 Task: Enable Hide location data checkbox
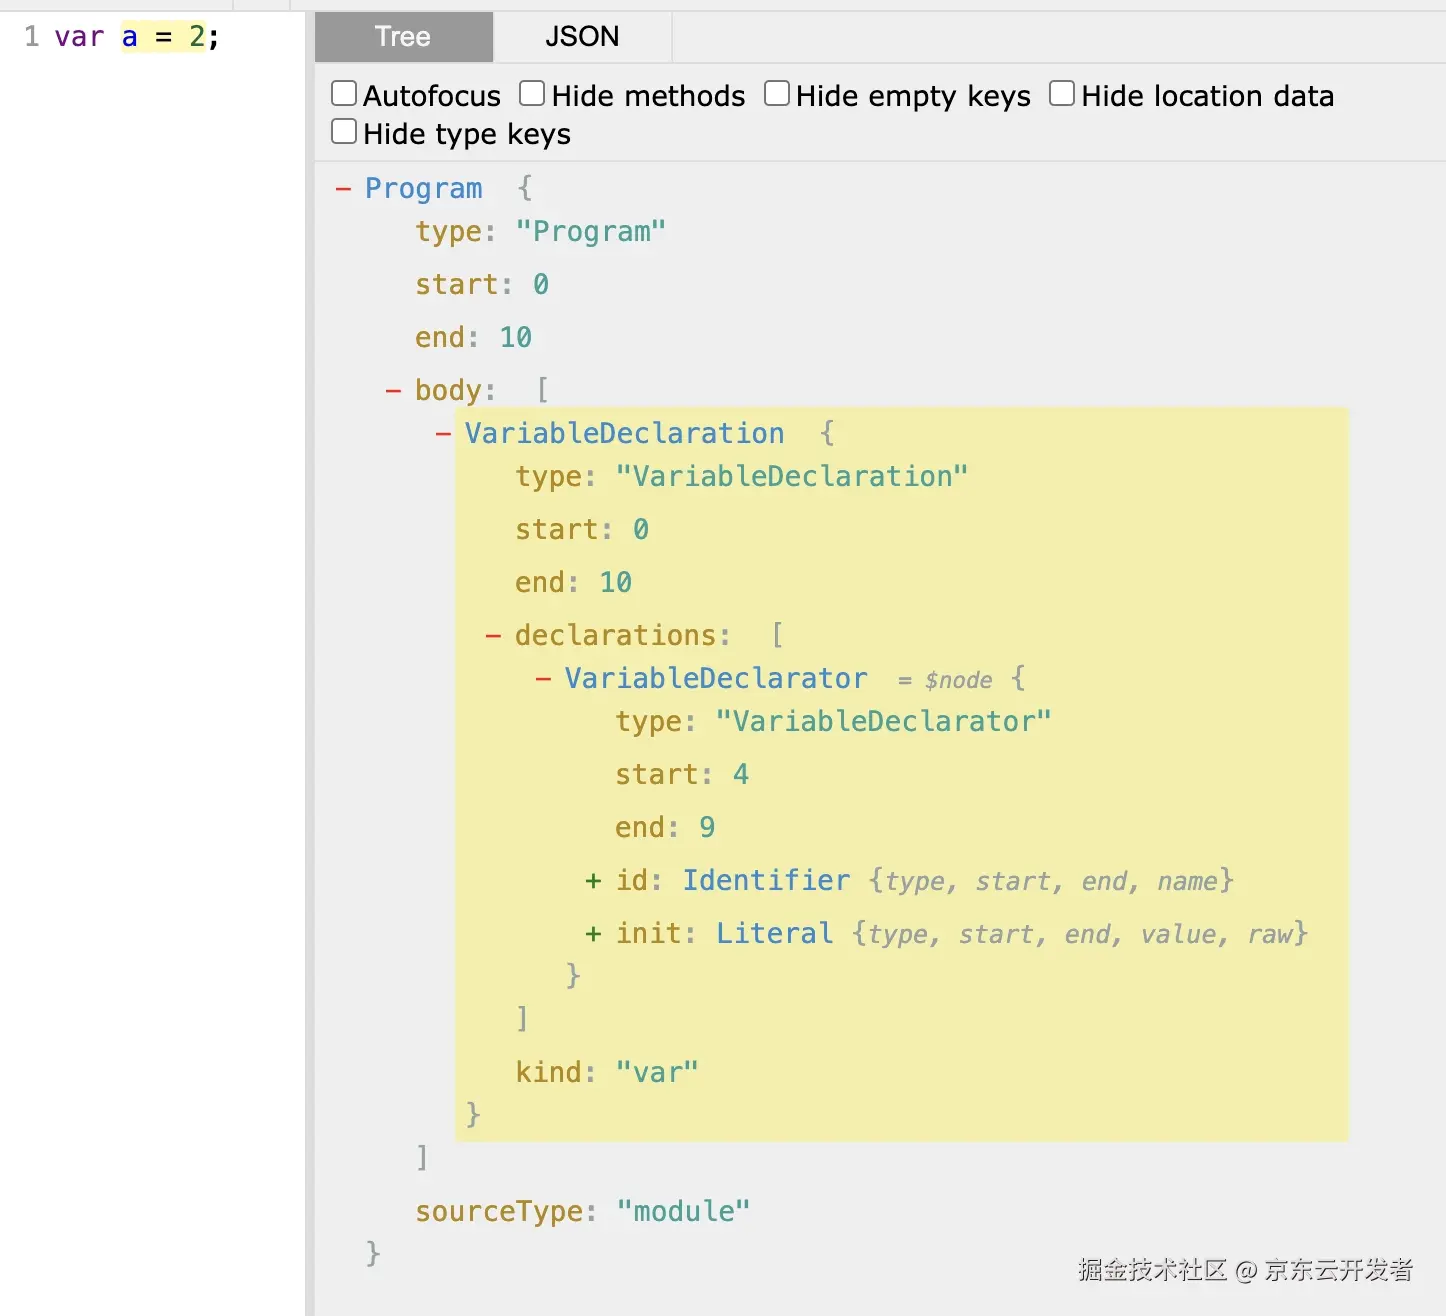[1062, 94]
